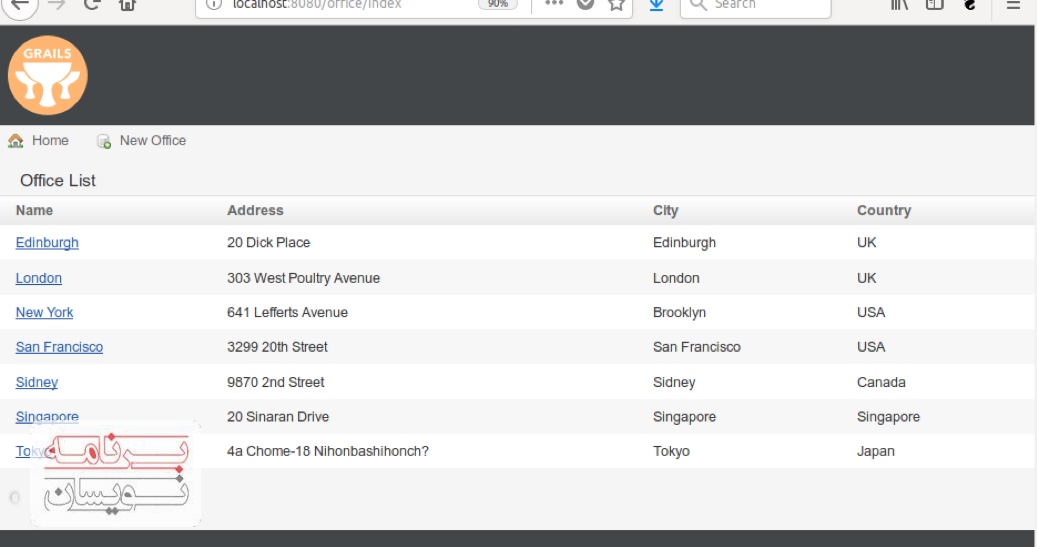Screen dimensions: 1037x547
Task: Click the New Office add icon
Action: tap(104, 141)
